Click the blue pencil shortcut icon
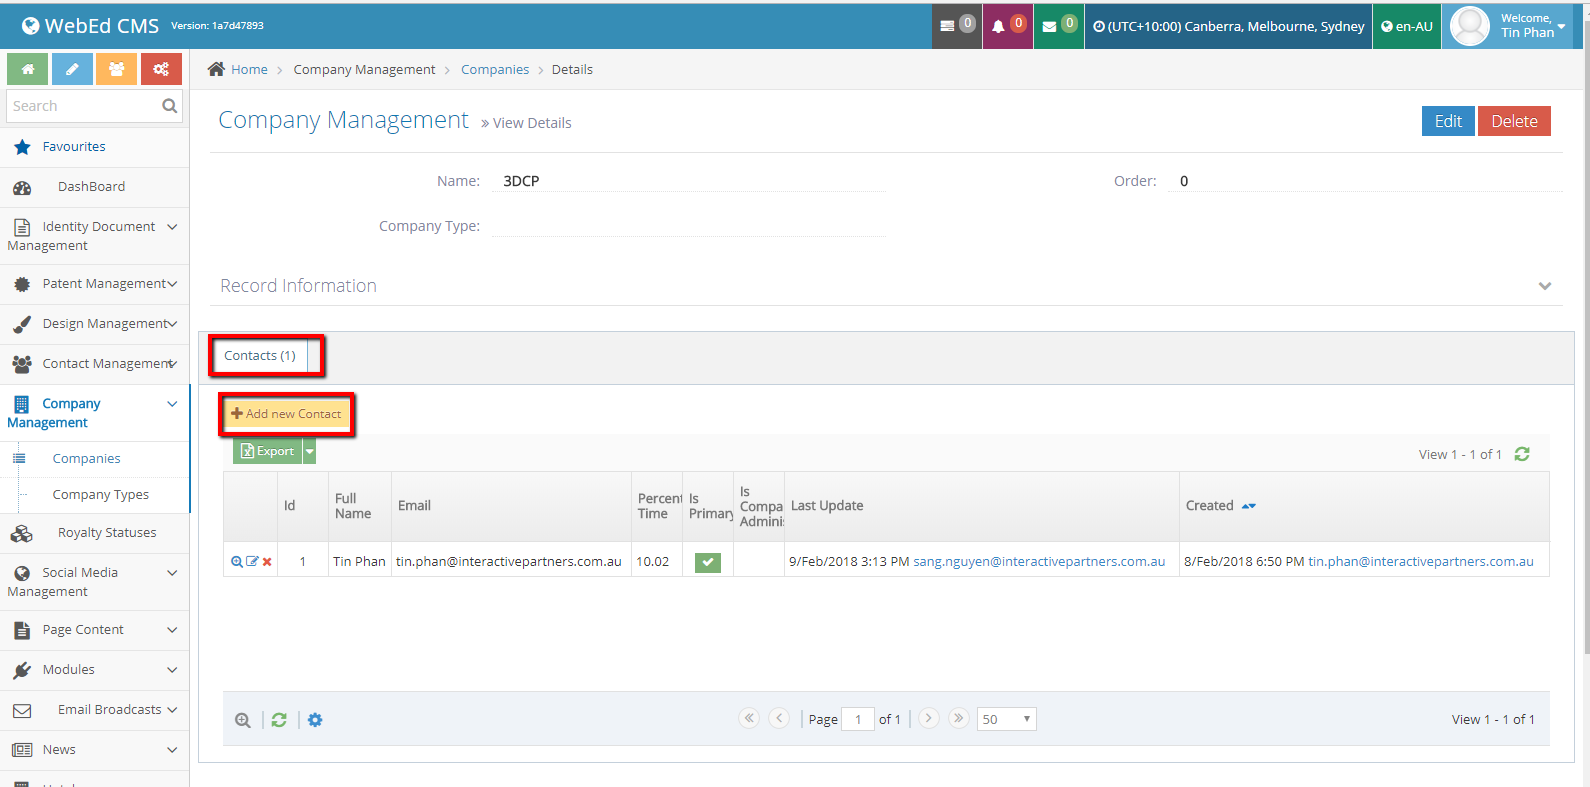1590x787 pixels. pos(72,69)
